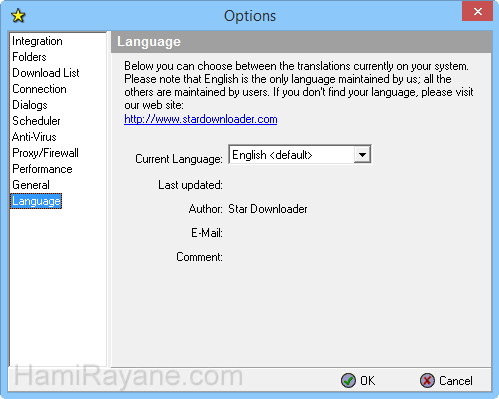Click the green checkmark OK icon
Viewport: 499px width, 399px height.
(348, 380)
